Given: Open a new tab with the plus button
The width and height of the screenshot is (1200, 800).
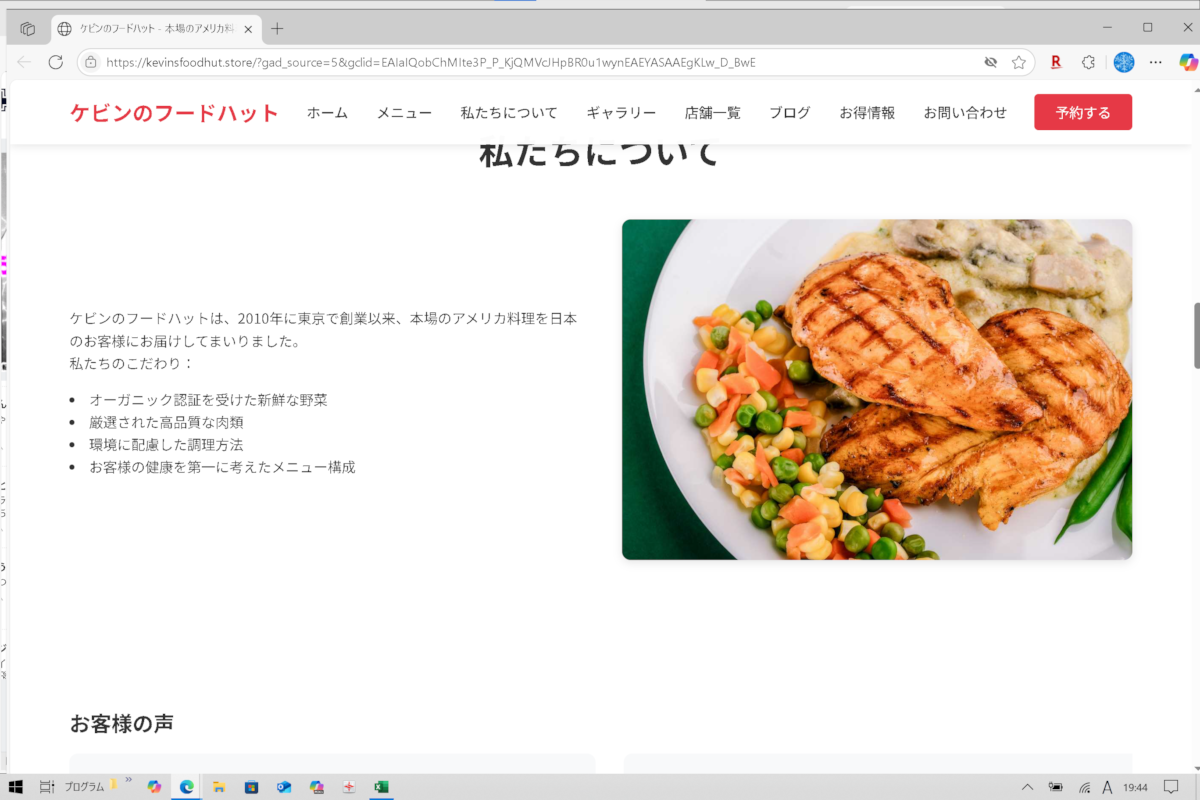Looking at the screenshot, I should tap(277, 28).
